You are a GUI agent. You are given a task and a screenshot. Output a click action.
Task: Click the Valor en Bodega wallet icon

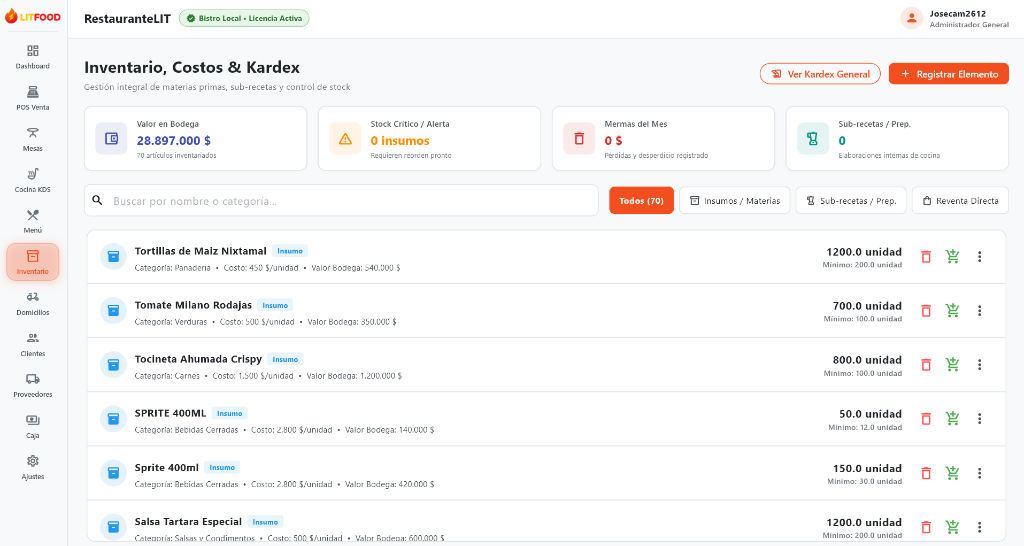pos(111,138)
